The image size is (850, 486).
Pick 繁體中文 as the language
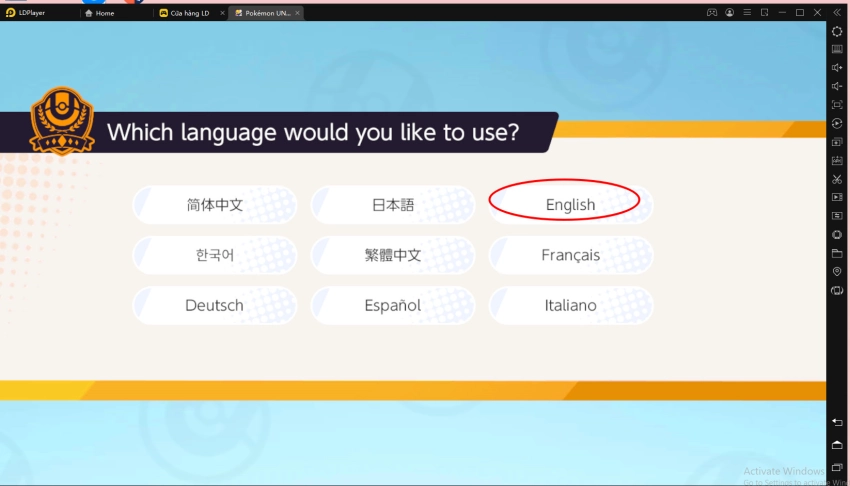[393, 255]
